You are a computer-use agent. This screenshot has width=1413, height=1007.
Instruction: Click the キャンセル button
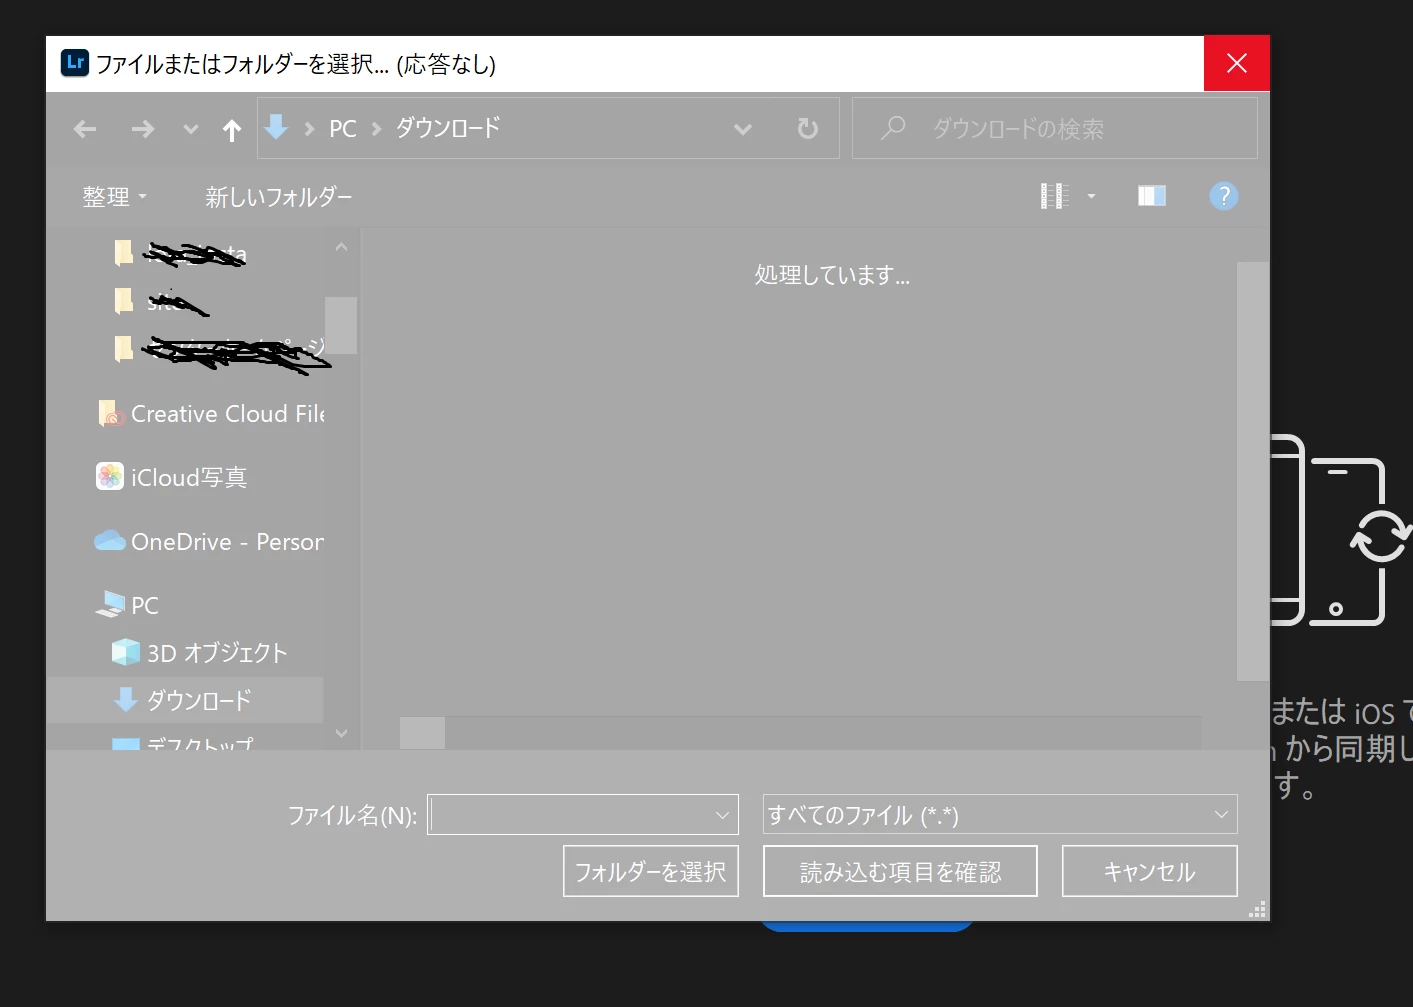[x=1150, y=871]
